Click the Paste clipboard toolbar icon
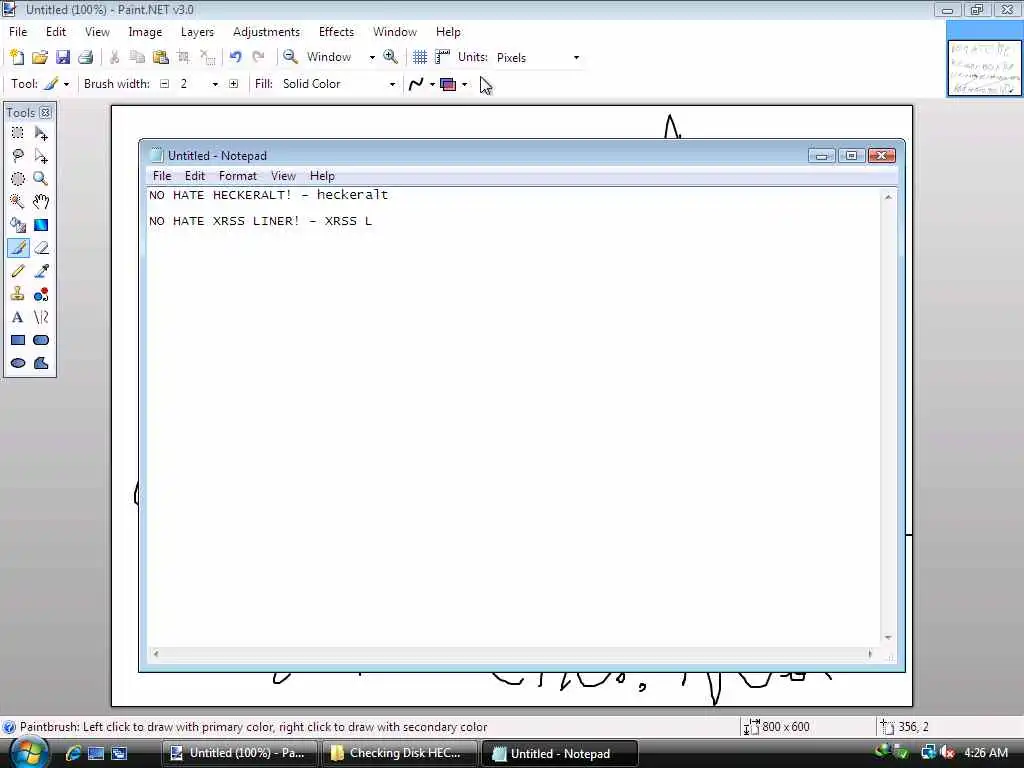Viewport: 1024px width, 768px height. click(x=161, y=57)
